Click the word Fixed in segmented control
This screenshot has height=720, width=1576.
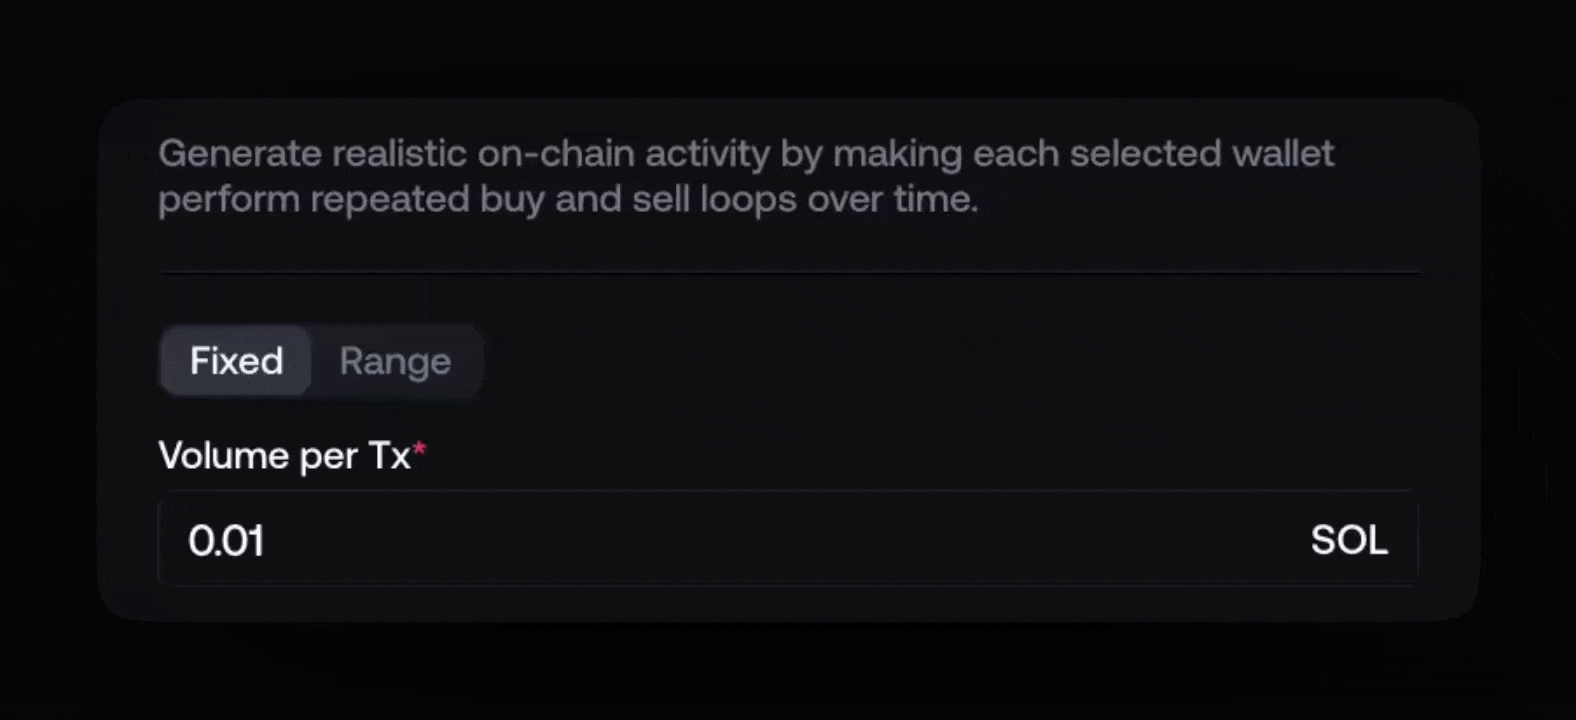pyautogui.click(x=236, y=361)
